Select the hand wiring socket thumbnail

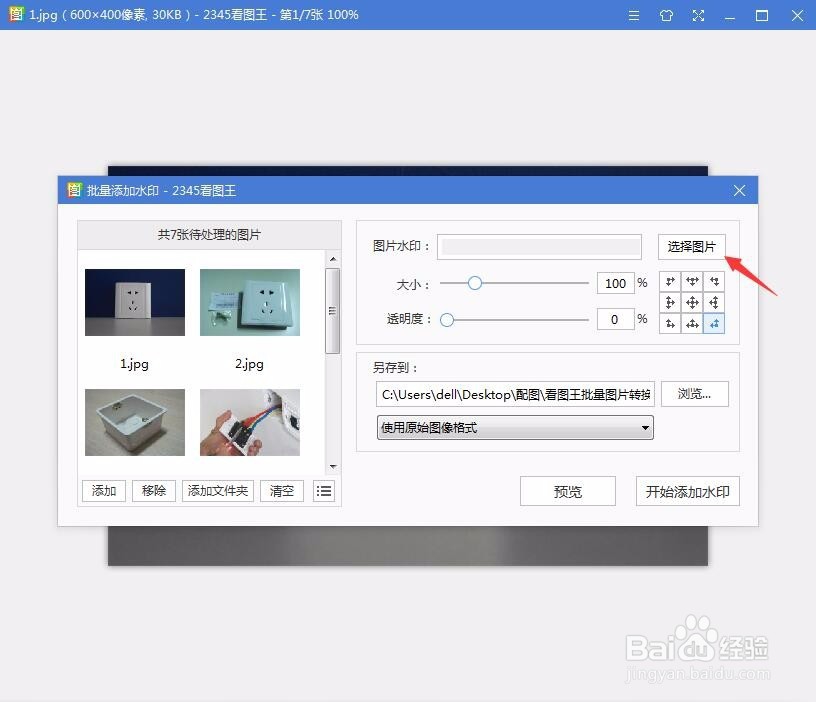point(250,423)
